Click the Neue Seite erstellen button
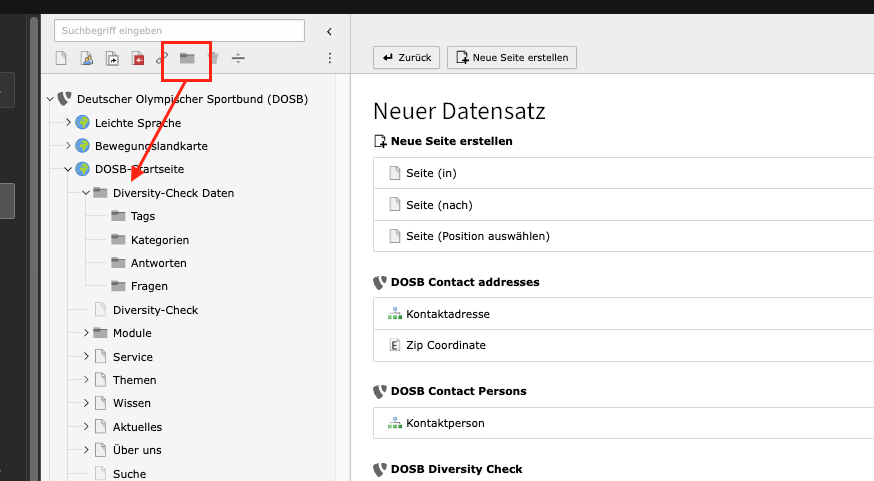The width and height of the screenshot is (874, 481). 512,57
